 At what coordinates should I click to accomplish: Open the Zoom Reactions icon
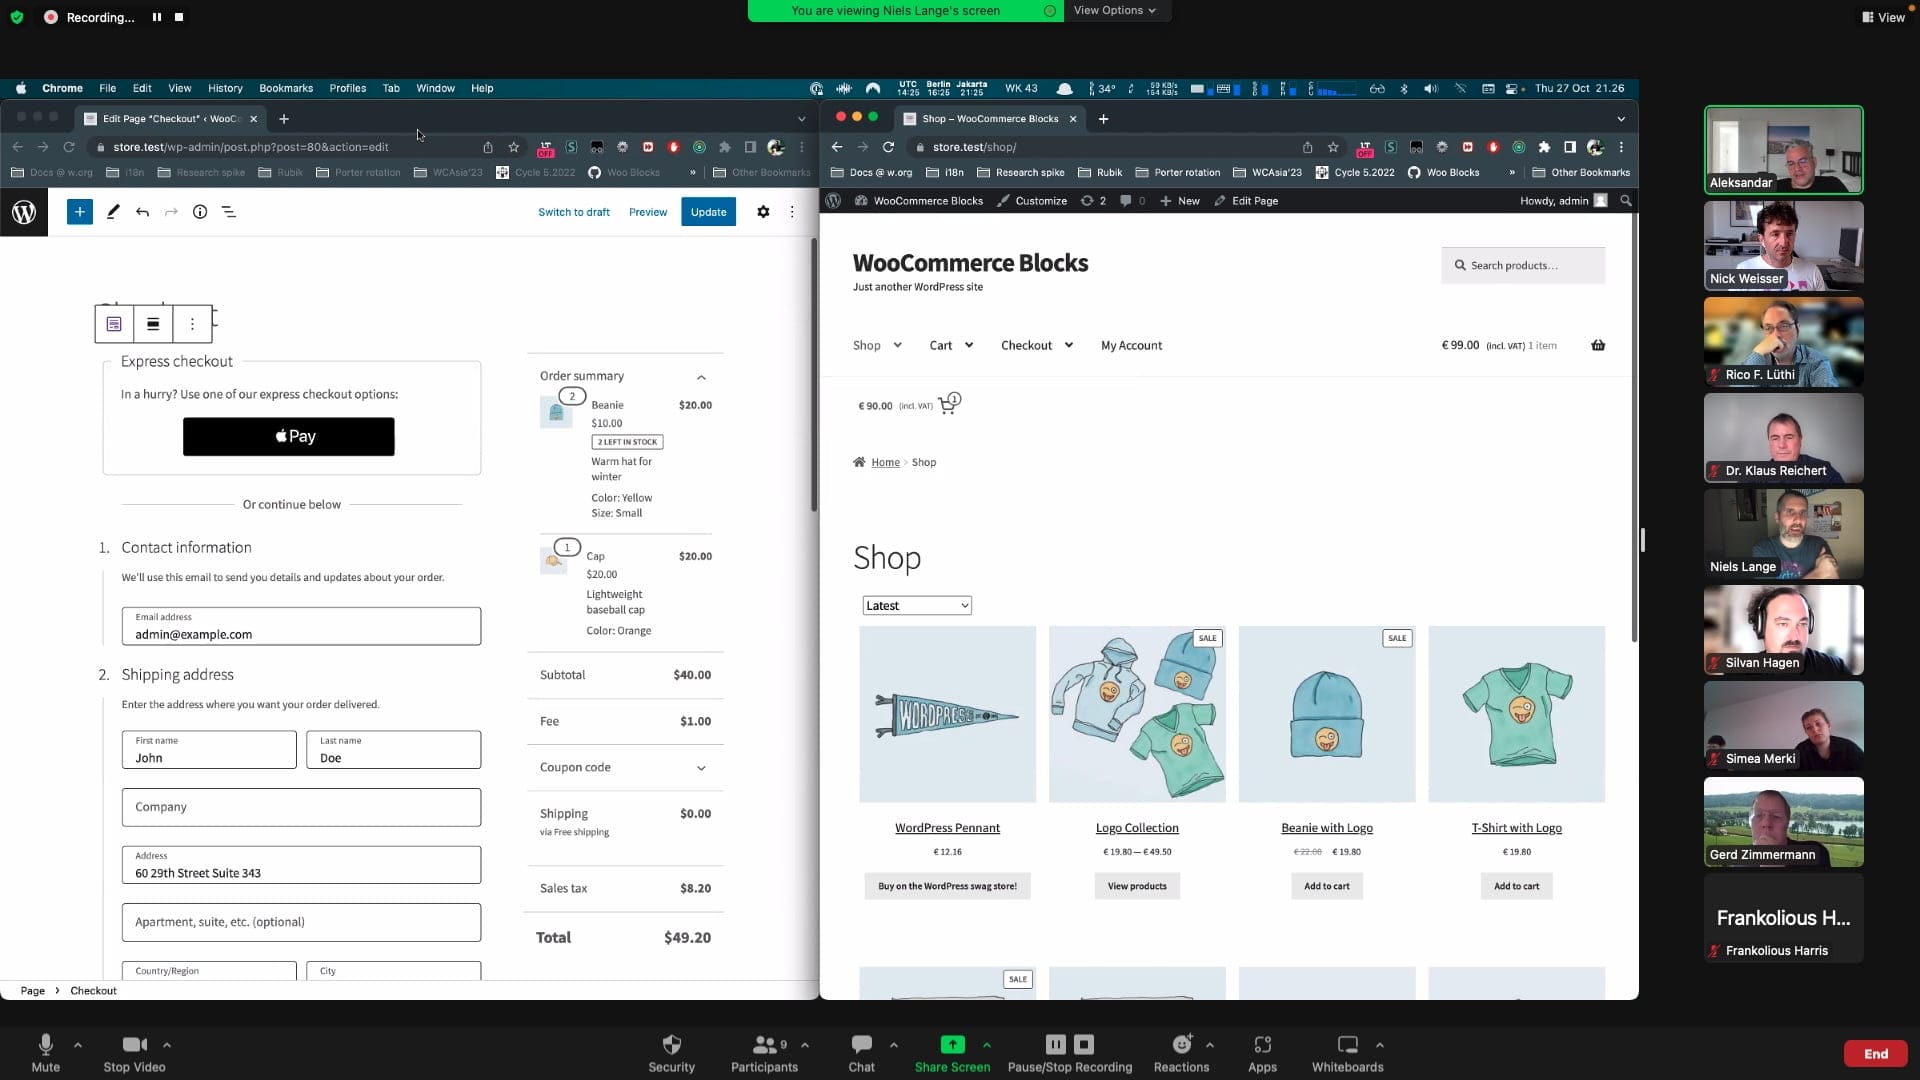pyautogui.click(x=1181, y=1045)
